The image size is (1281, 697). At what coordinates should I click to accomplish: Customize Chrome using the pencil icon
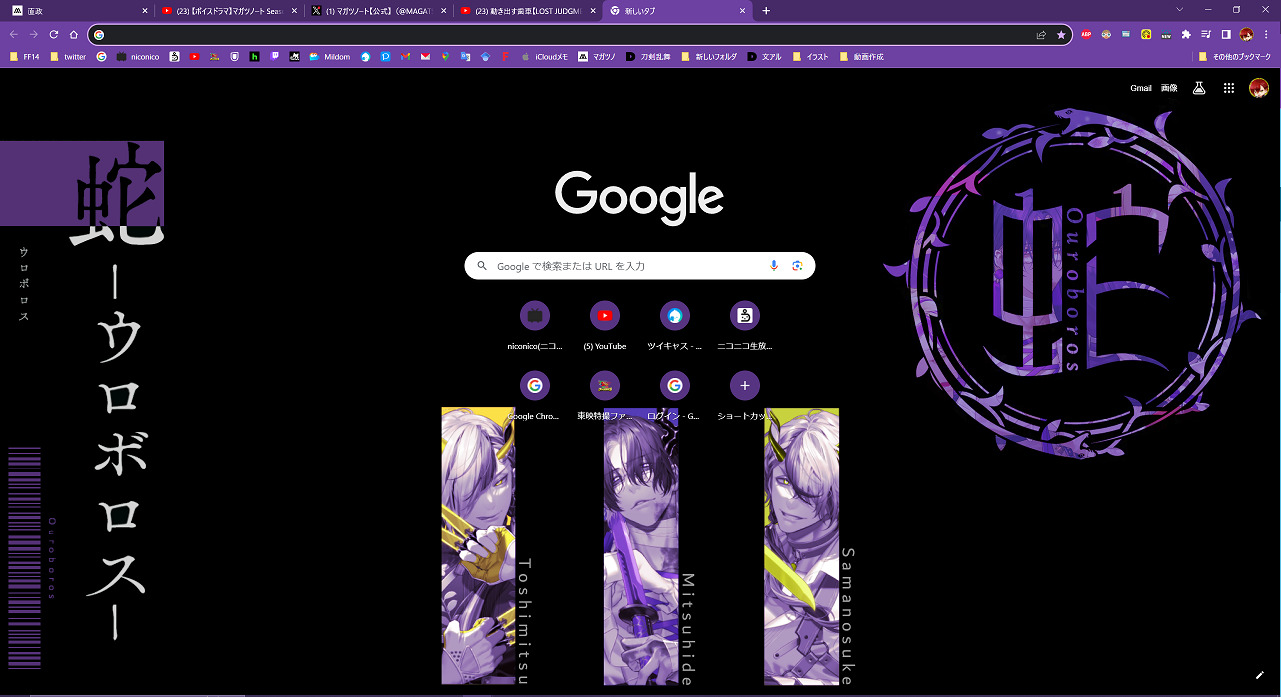point(1259,675)
